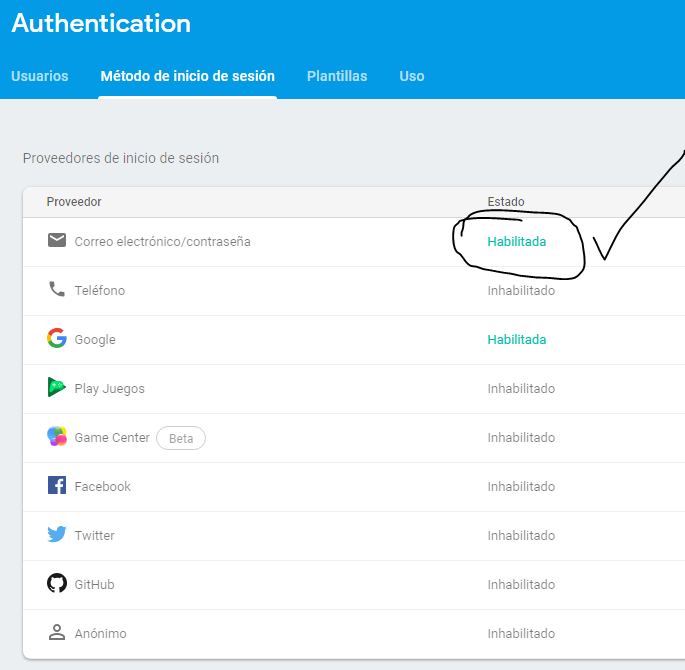Click the Google logo icon

57,339
